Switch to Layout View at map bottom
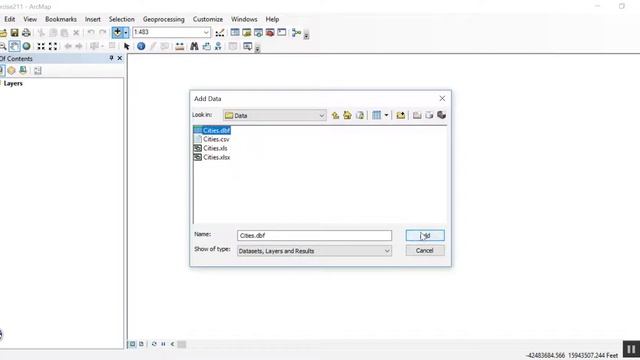640x360 pixels. (141, 344)
